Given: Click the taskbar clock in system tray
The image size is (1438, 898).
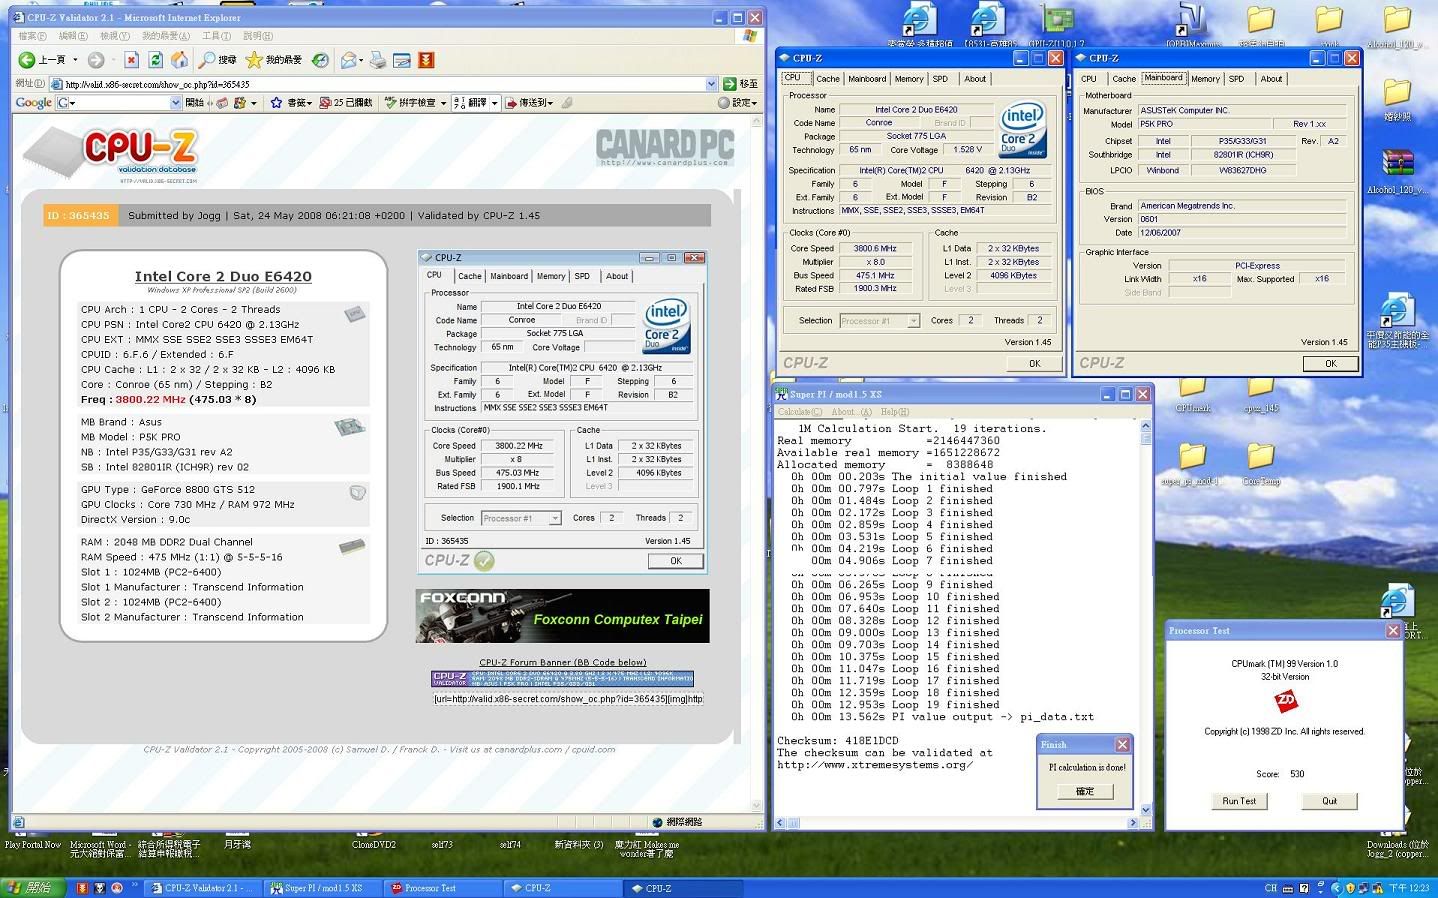Looking at the screenshot, I should (1409, 888).
